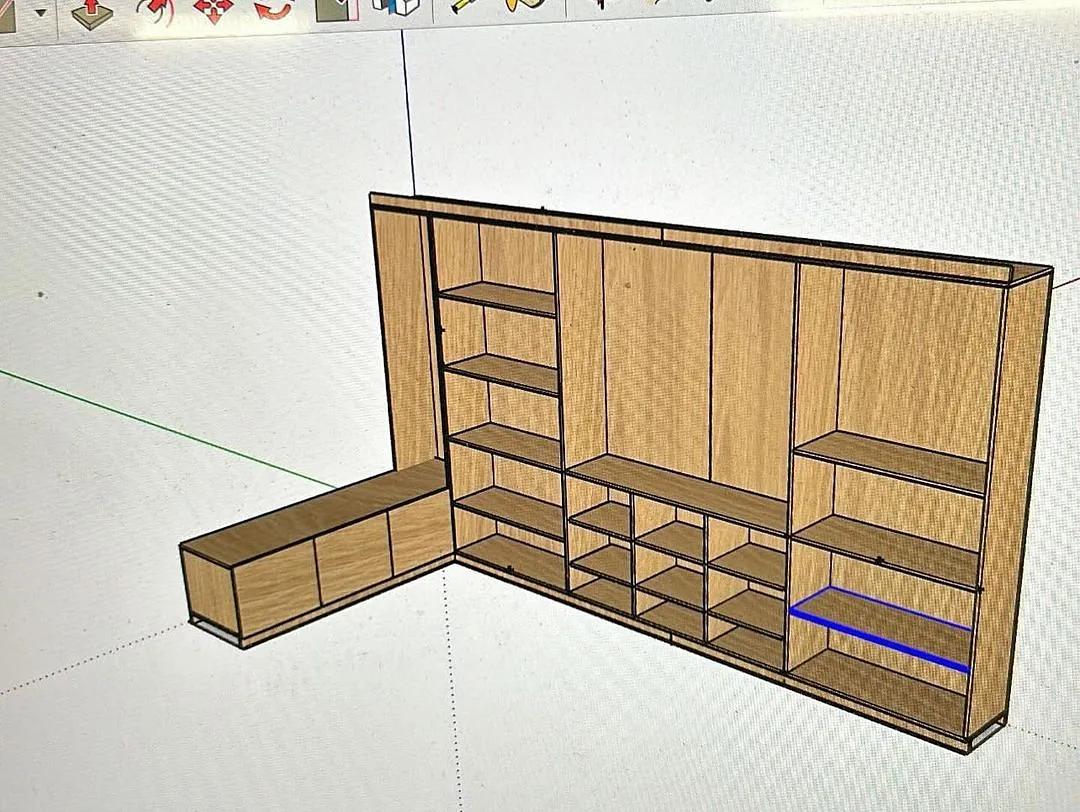1080x812 pixels.
Task: Select the blue-highlighted shelf in the model
Action: [x=882, y=626]
